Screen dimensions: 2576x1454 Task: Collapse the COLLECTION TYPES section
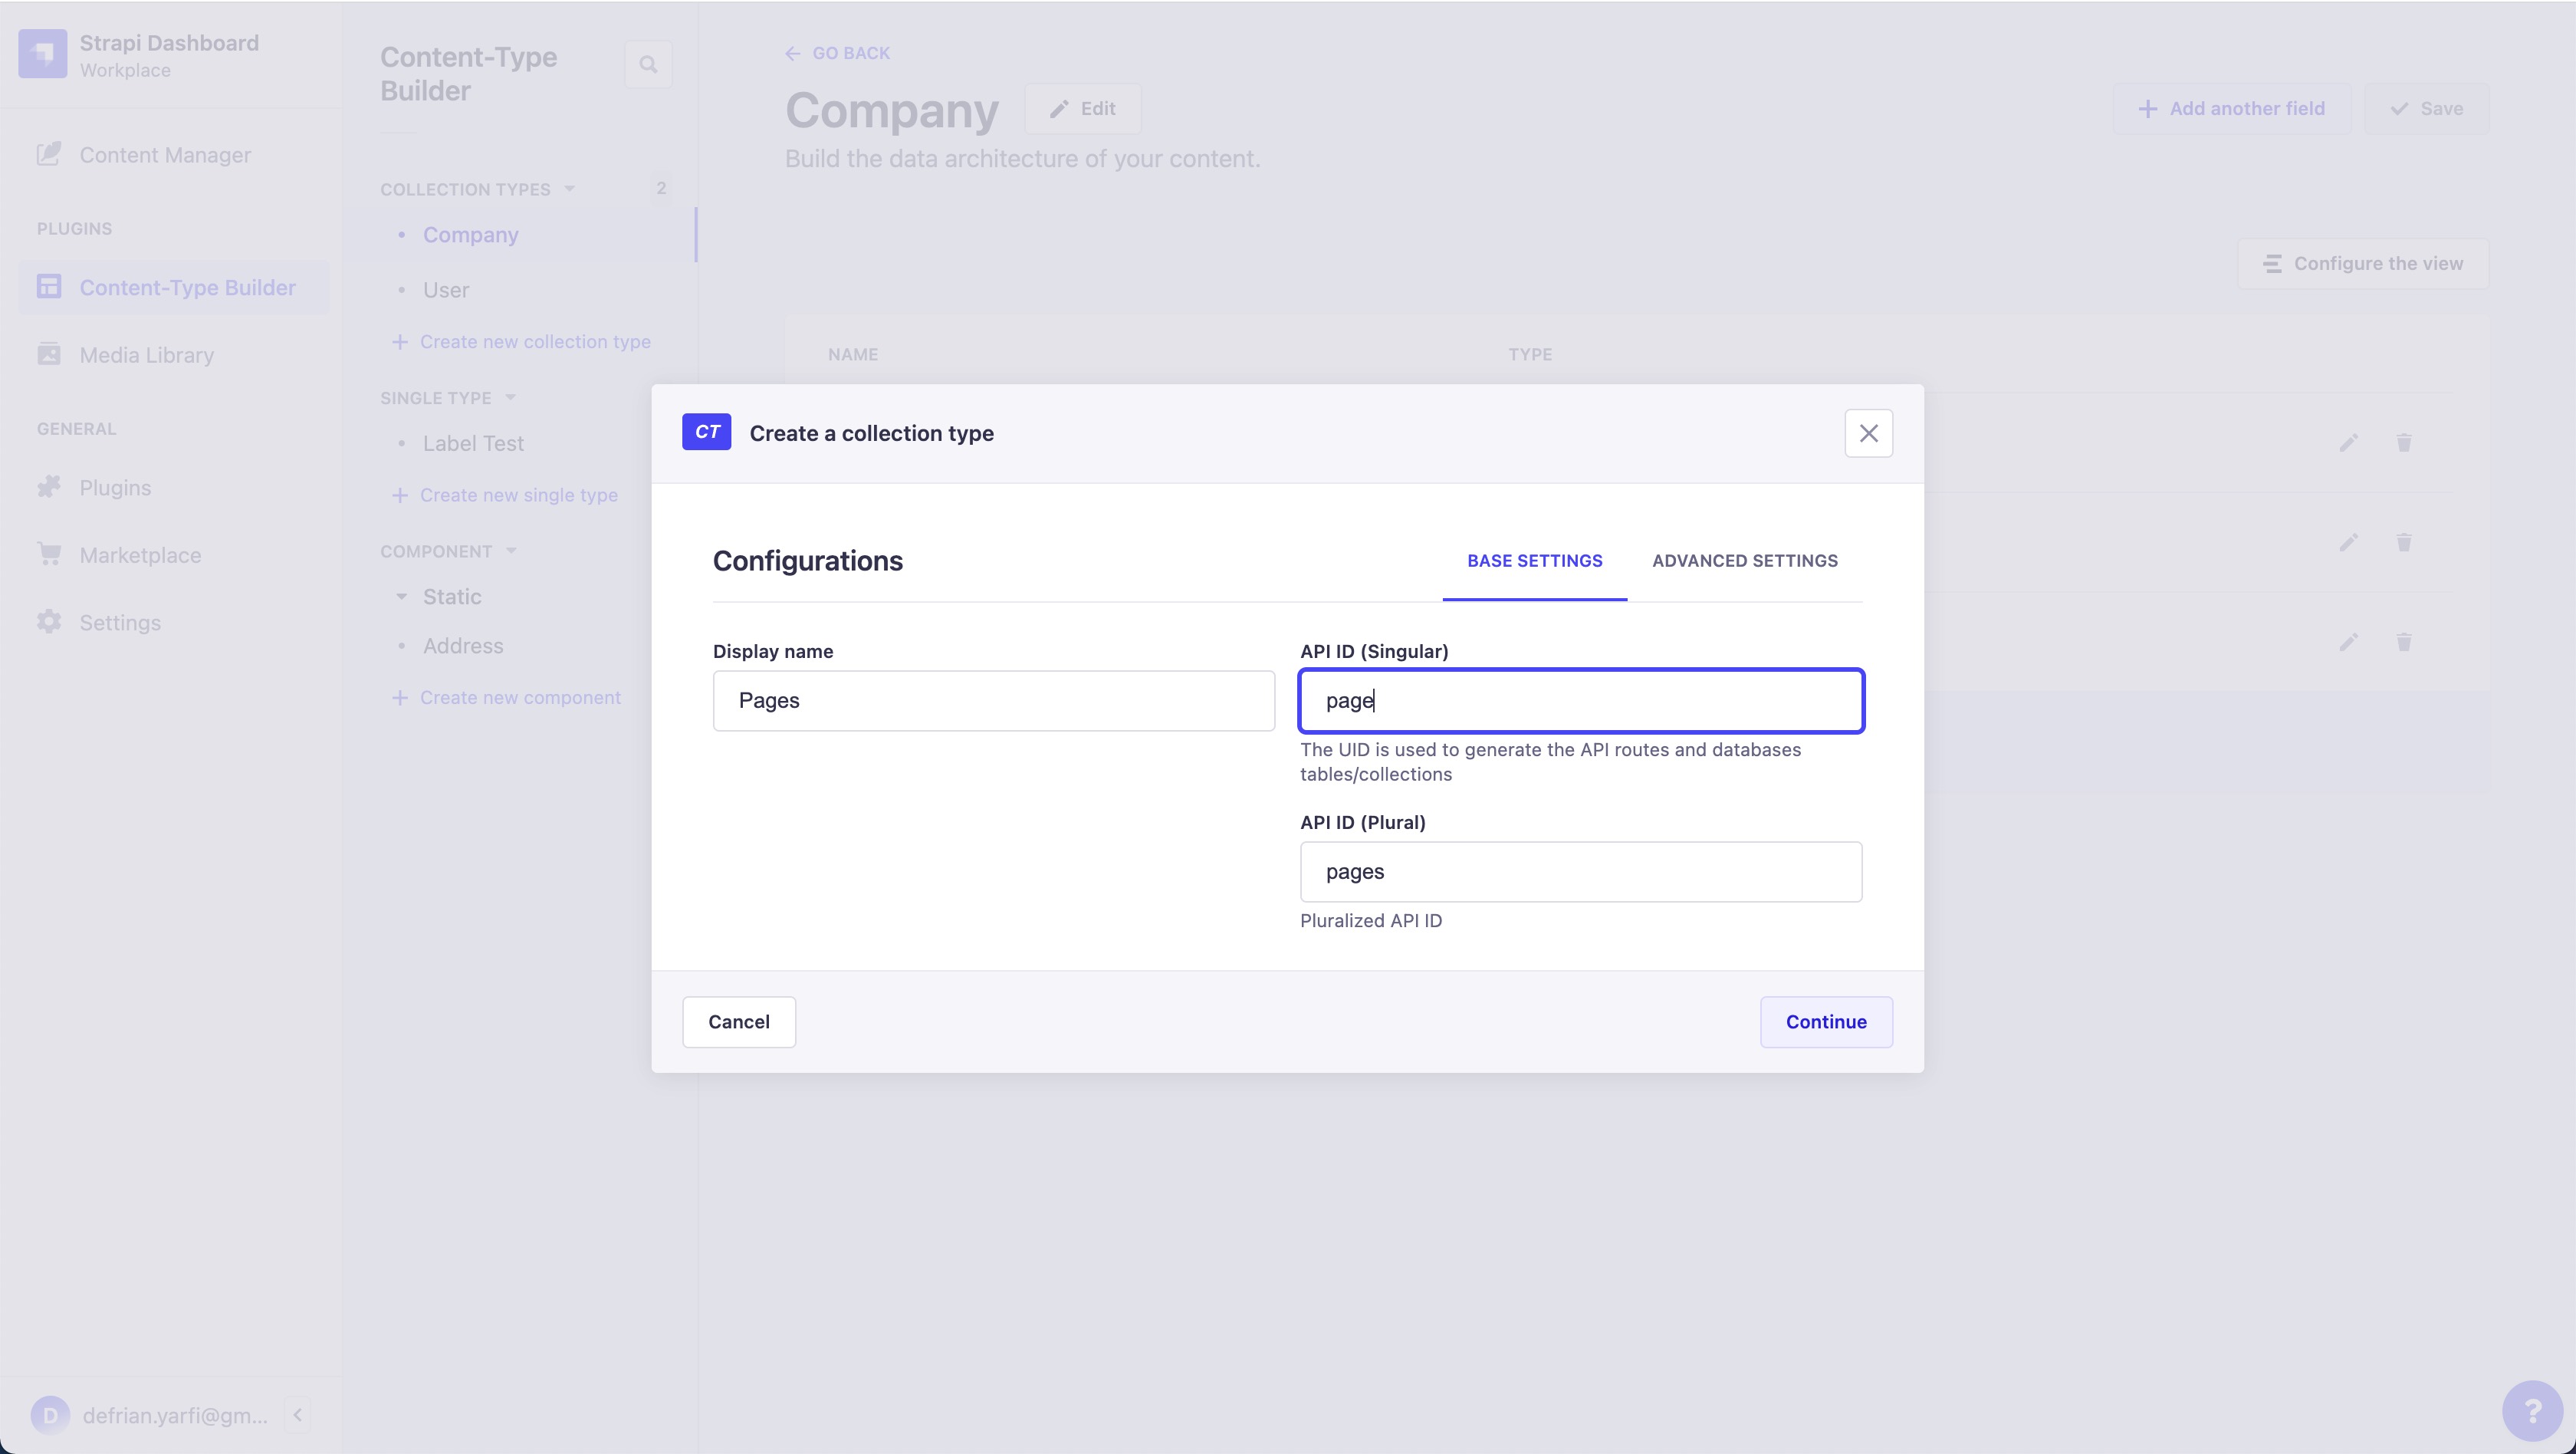tap(570, 188)
